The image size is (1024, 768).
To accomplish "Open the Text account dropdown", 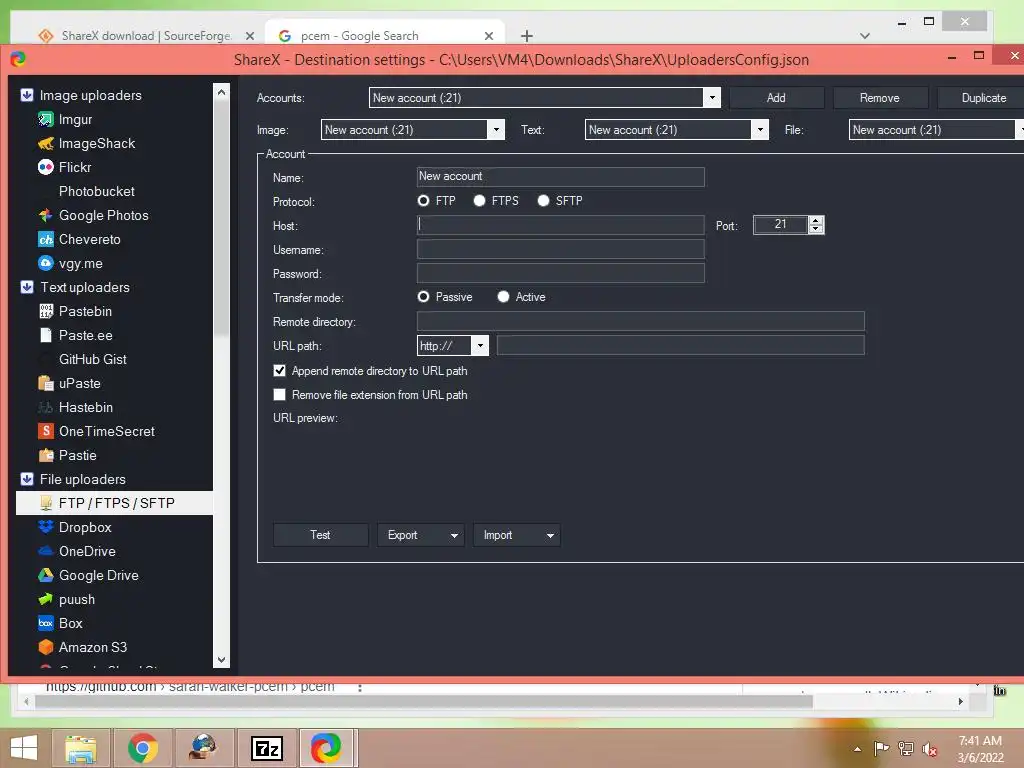I will click(x=760, y=129).
